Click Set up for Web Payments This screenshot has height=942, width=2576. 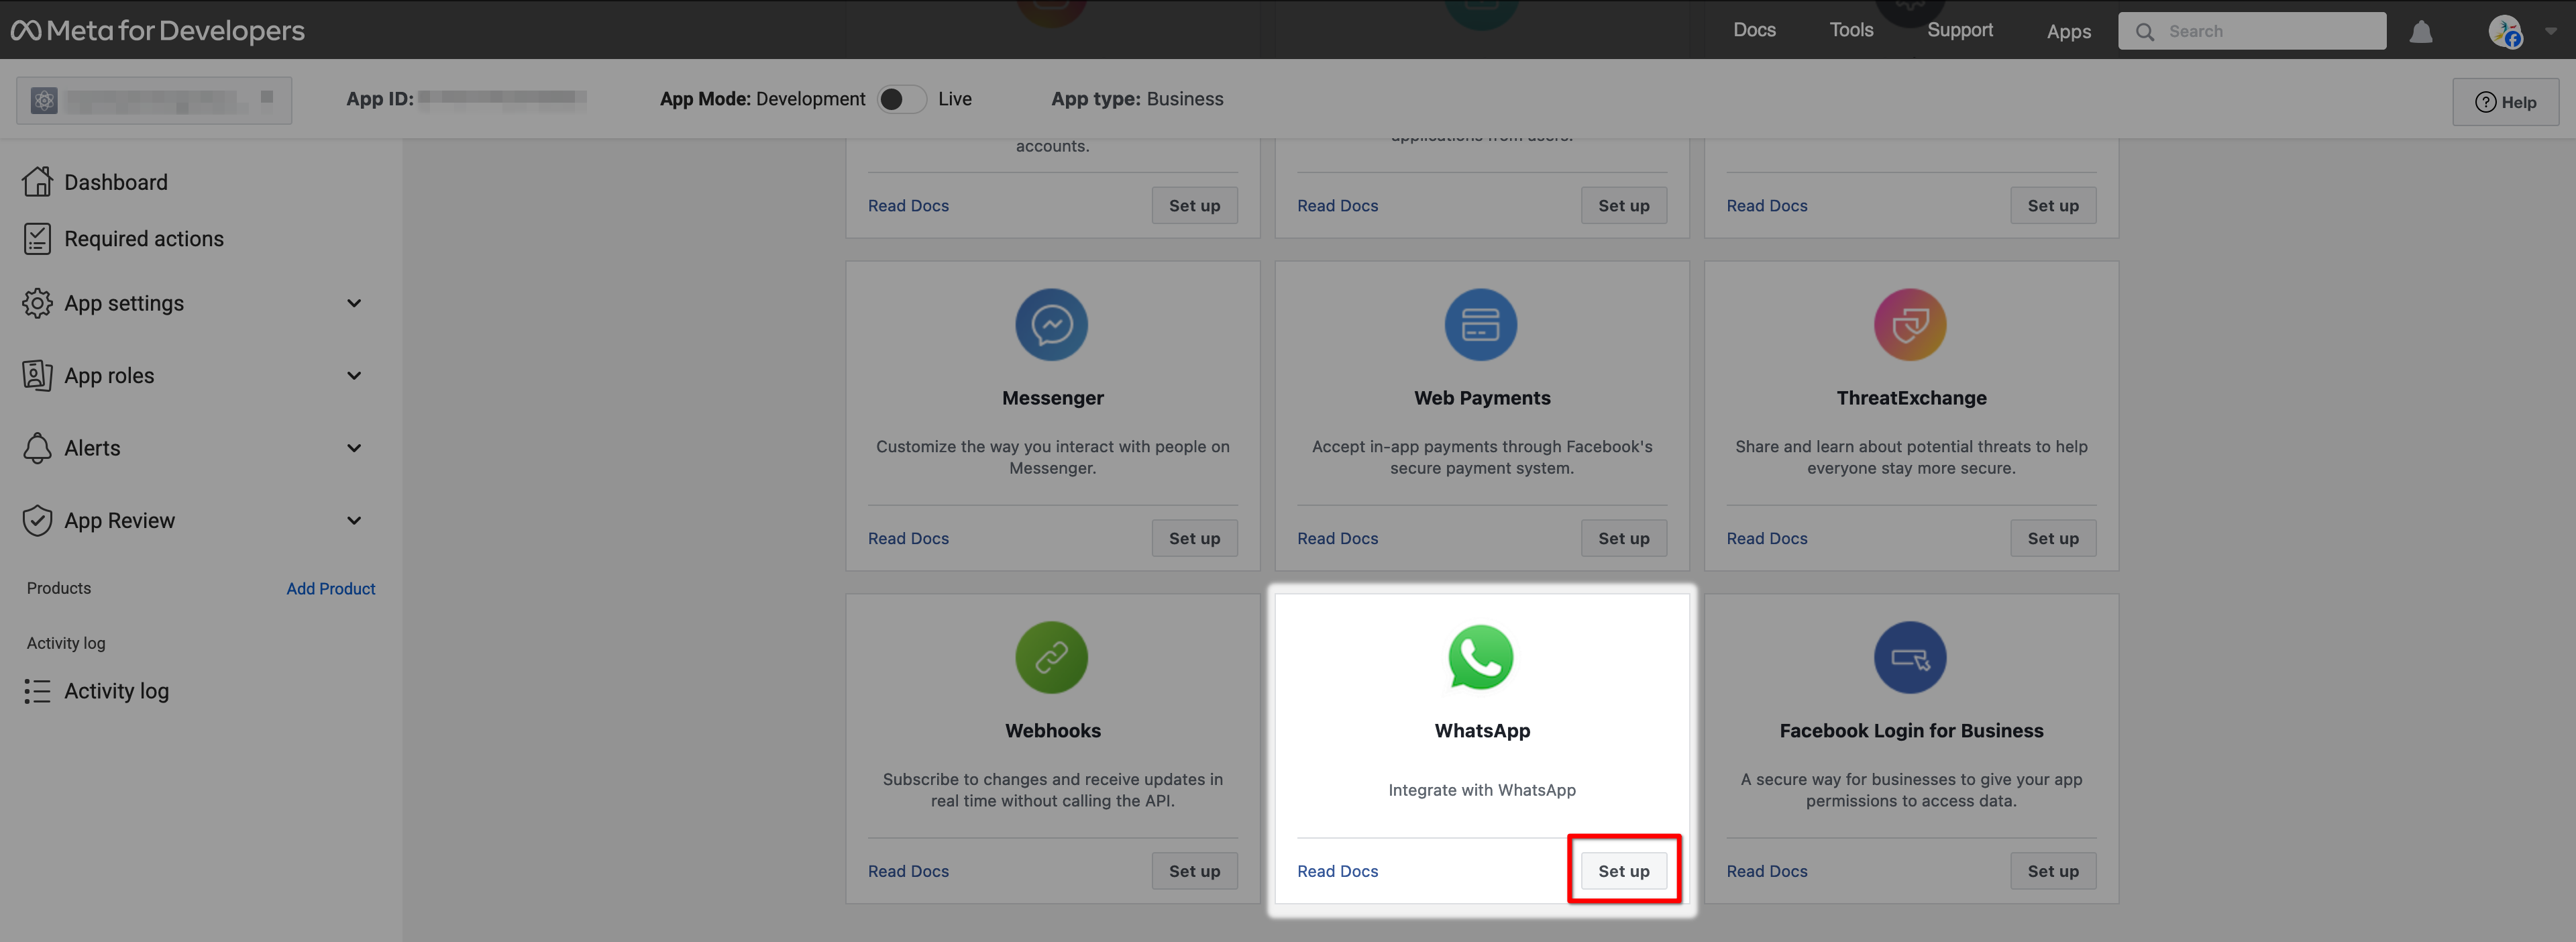[1623, 538]
